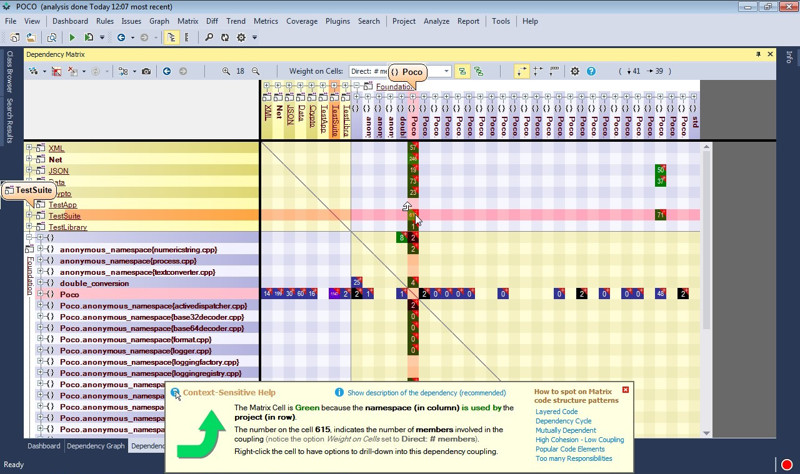Screen dimensions: 800x474
Task: Toggle the unbound rows and columns arrows icon
Action: click(x=538, y=71)
